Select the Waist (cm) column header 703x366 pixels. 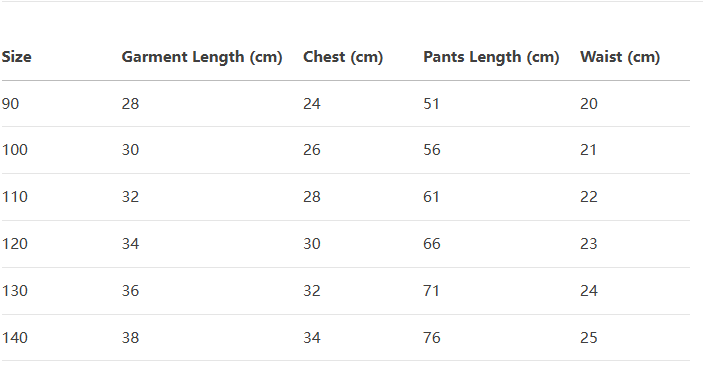coord(620,57)
